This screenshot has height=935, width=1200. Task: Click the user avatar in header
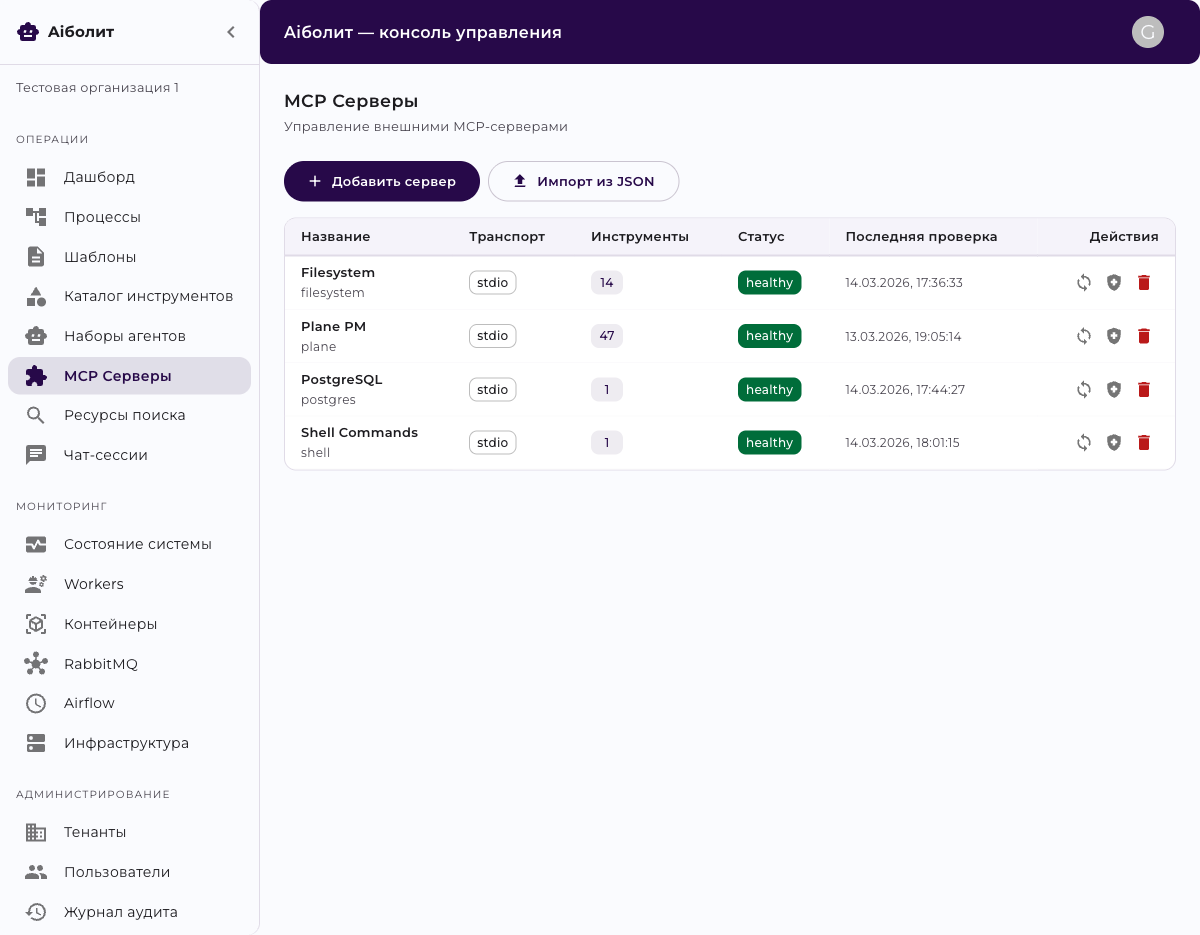tap(1147, 32)
